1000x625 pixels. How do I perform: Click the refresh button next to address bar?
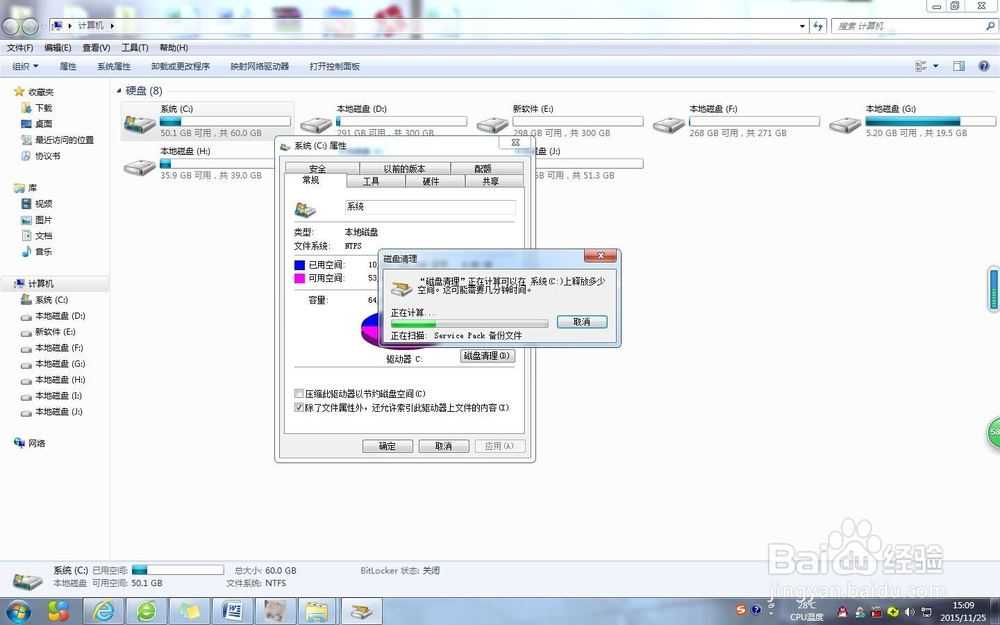click(x=818, y=26)
